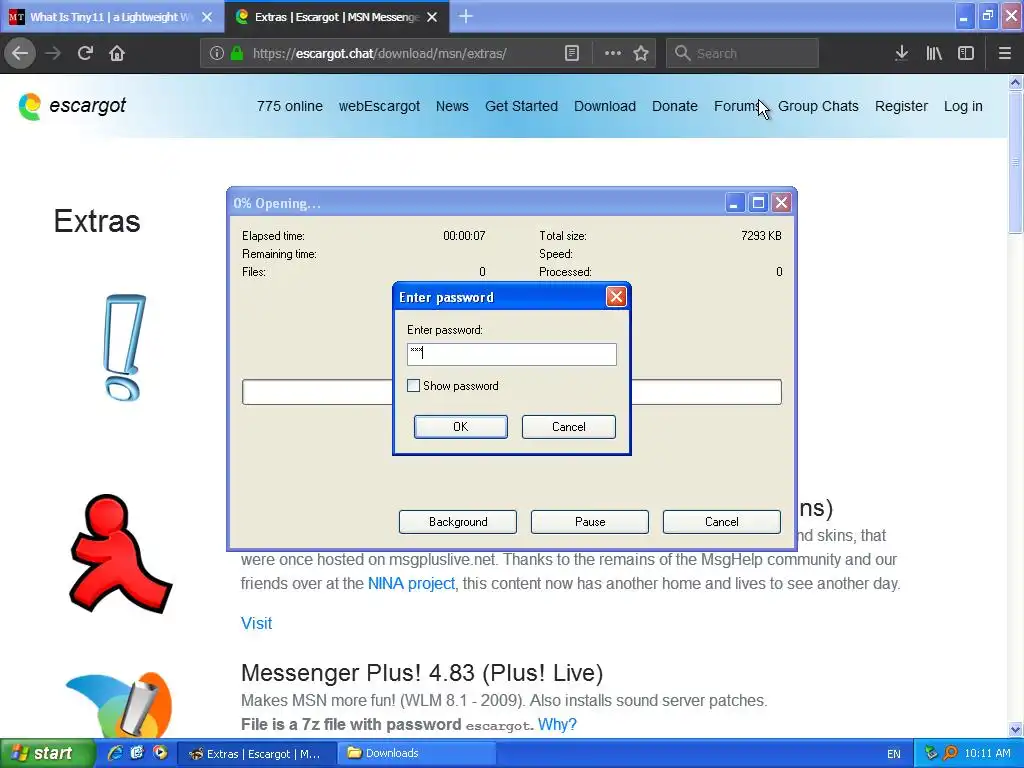Confirm the password with OK
This screenshot has height=768, width=1024.
[x=460, y=426]
